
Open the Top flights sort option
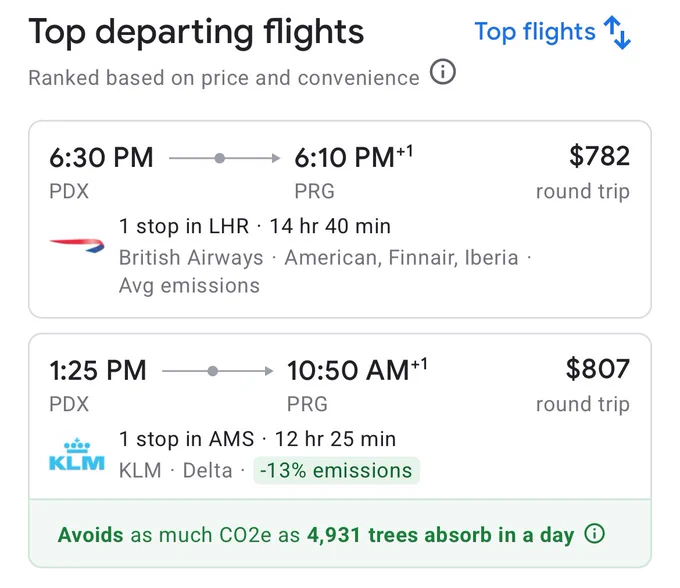click(552, 32)
